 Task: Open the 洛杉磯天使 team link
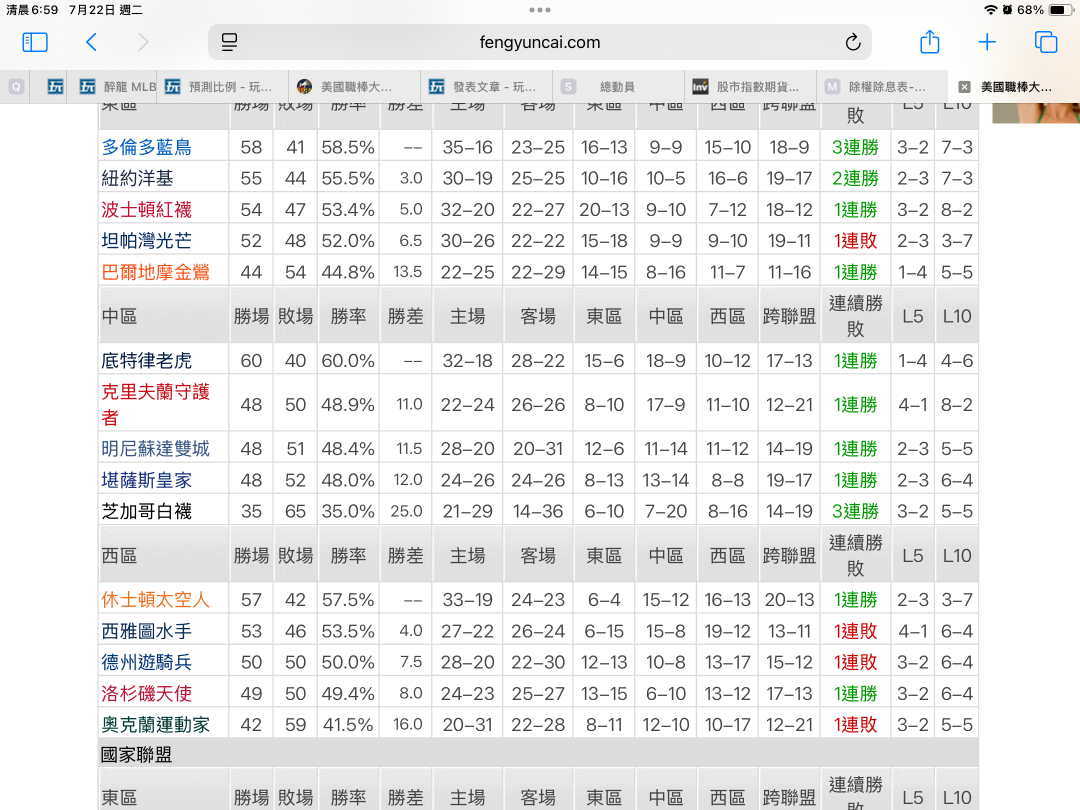coord(147,694)
